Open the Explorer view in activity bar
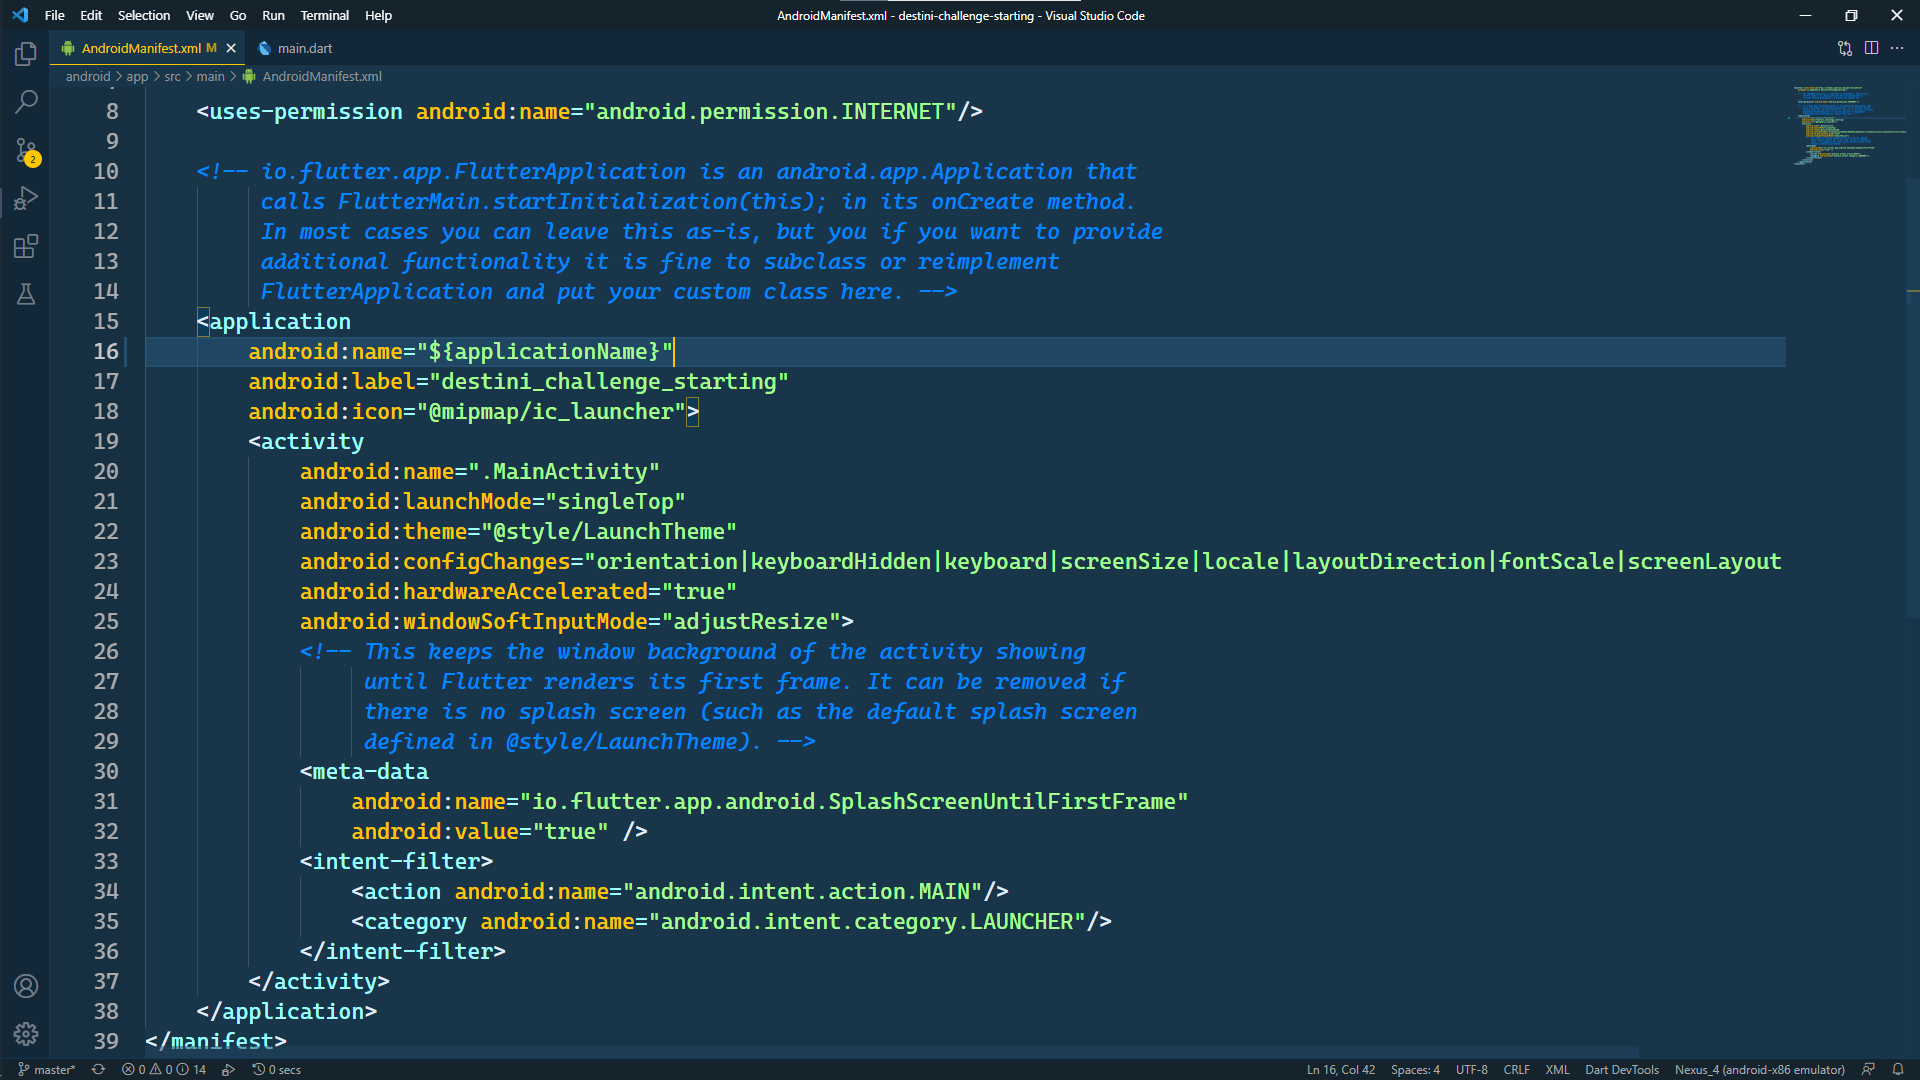Screen dimensions: 1920x1080 pos(26,53)
